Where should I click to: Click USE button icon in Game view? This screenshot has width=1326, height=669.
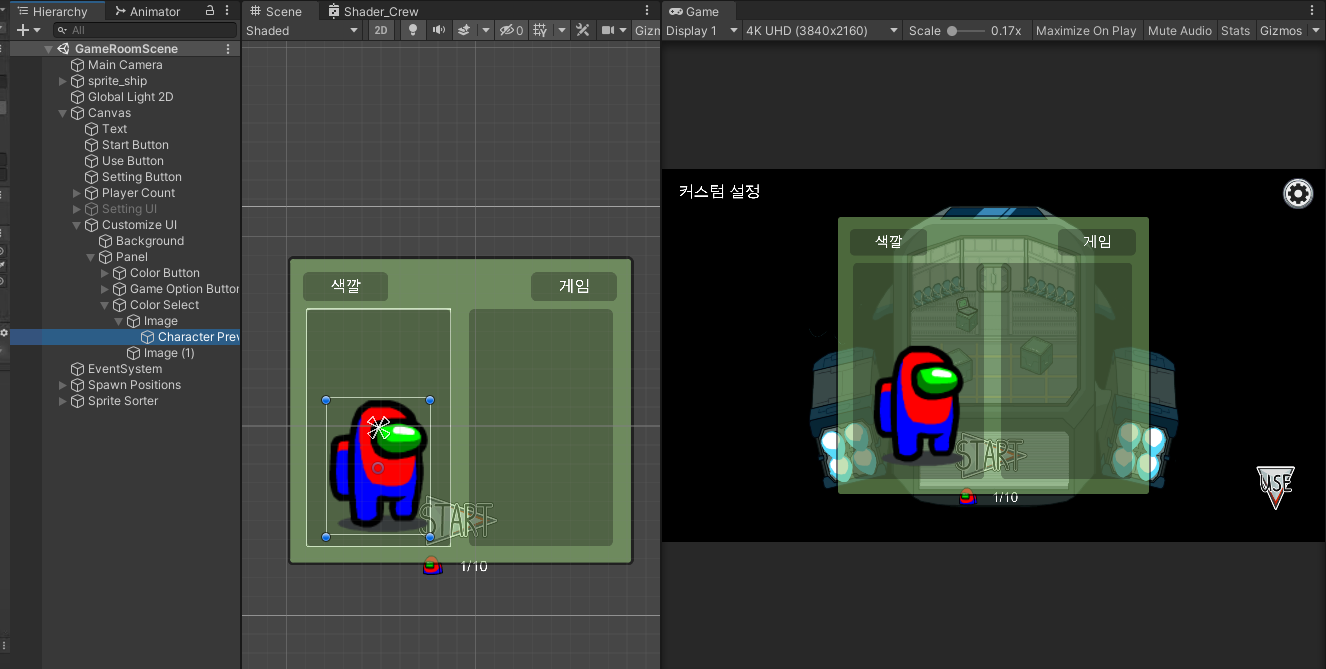tap(1275, 486)
